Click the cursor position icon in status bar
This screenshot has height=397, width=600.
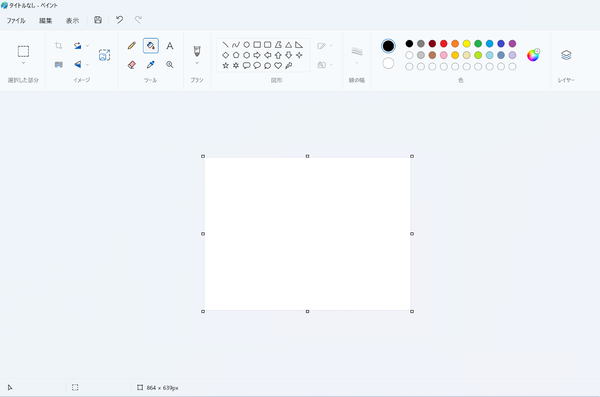[x=10, y=387]
